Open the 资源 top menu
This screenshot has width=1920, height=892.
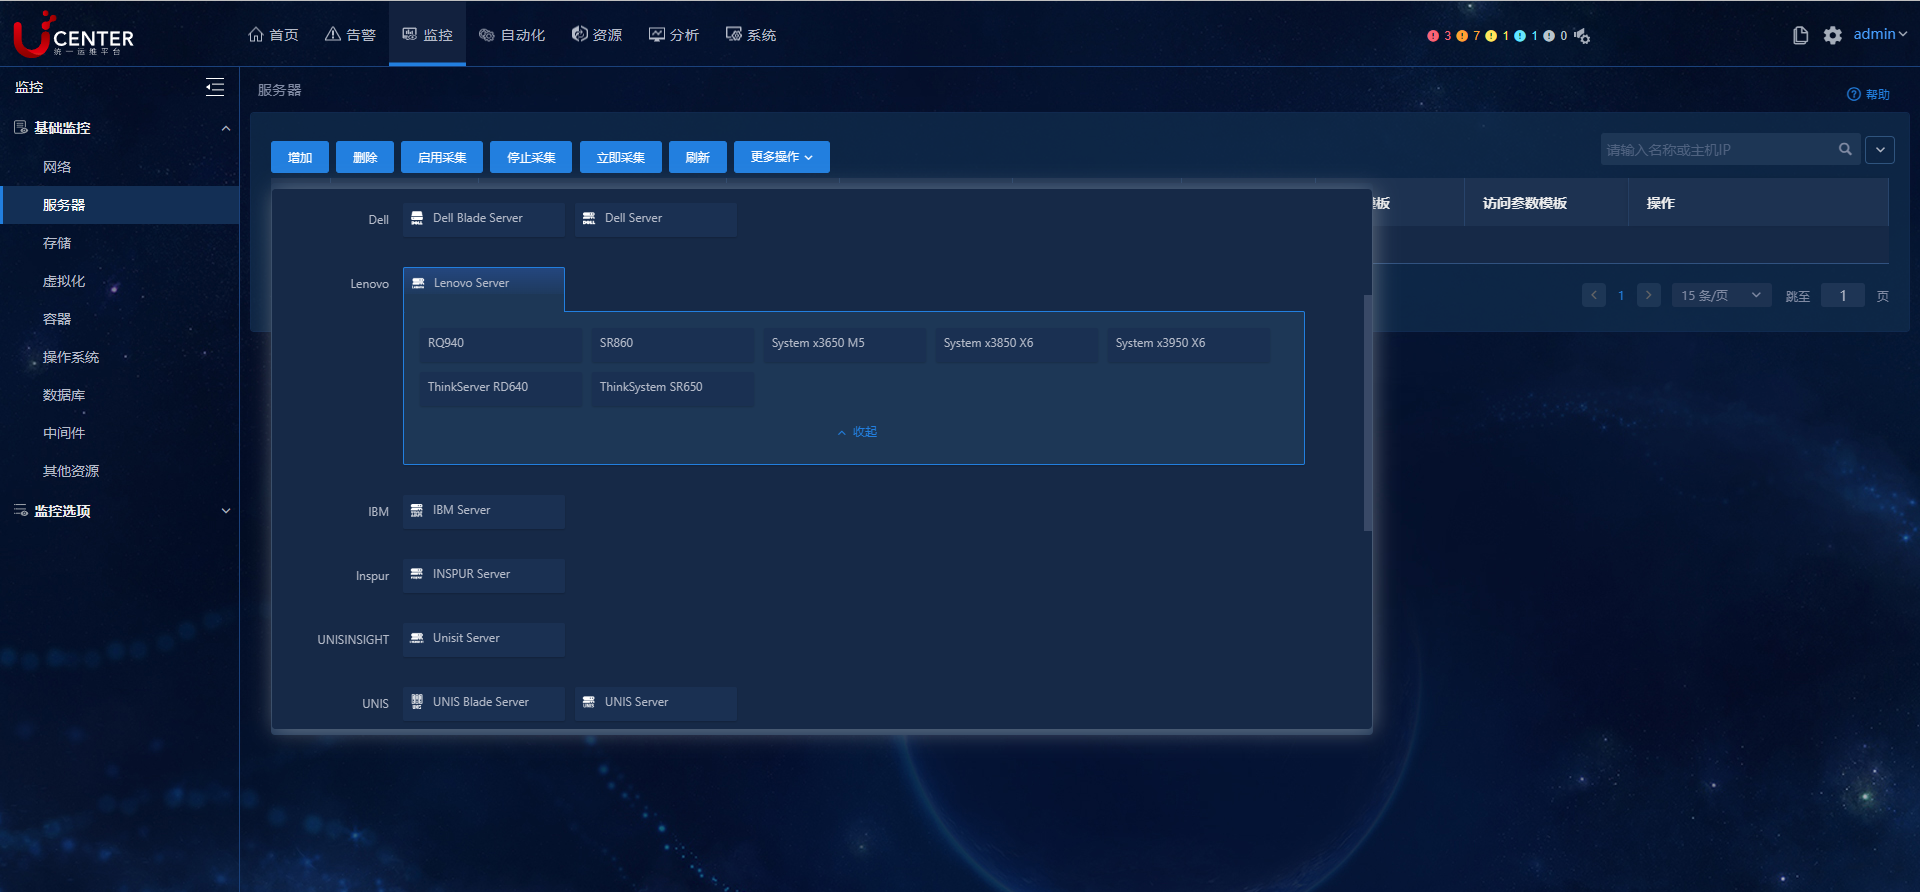pyautogui.click(x=597, y=35)
